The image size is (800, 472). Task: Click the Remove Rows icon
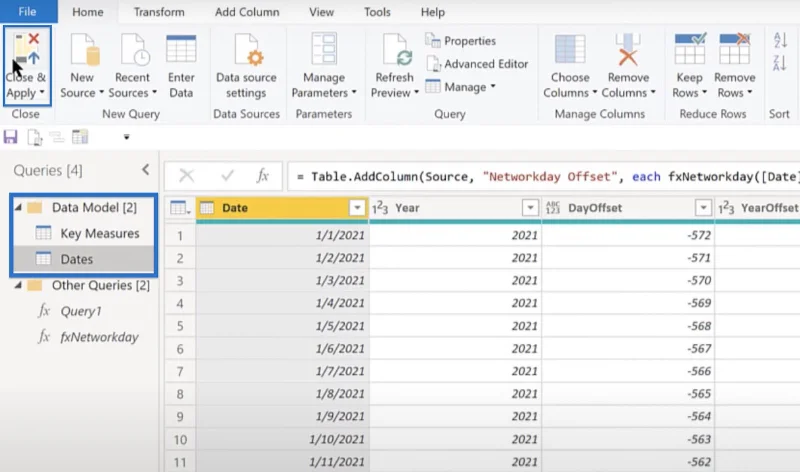(734, 48)
